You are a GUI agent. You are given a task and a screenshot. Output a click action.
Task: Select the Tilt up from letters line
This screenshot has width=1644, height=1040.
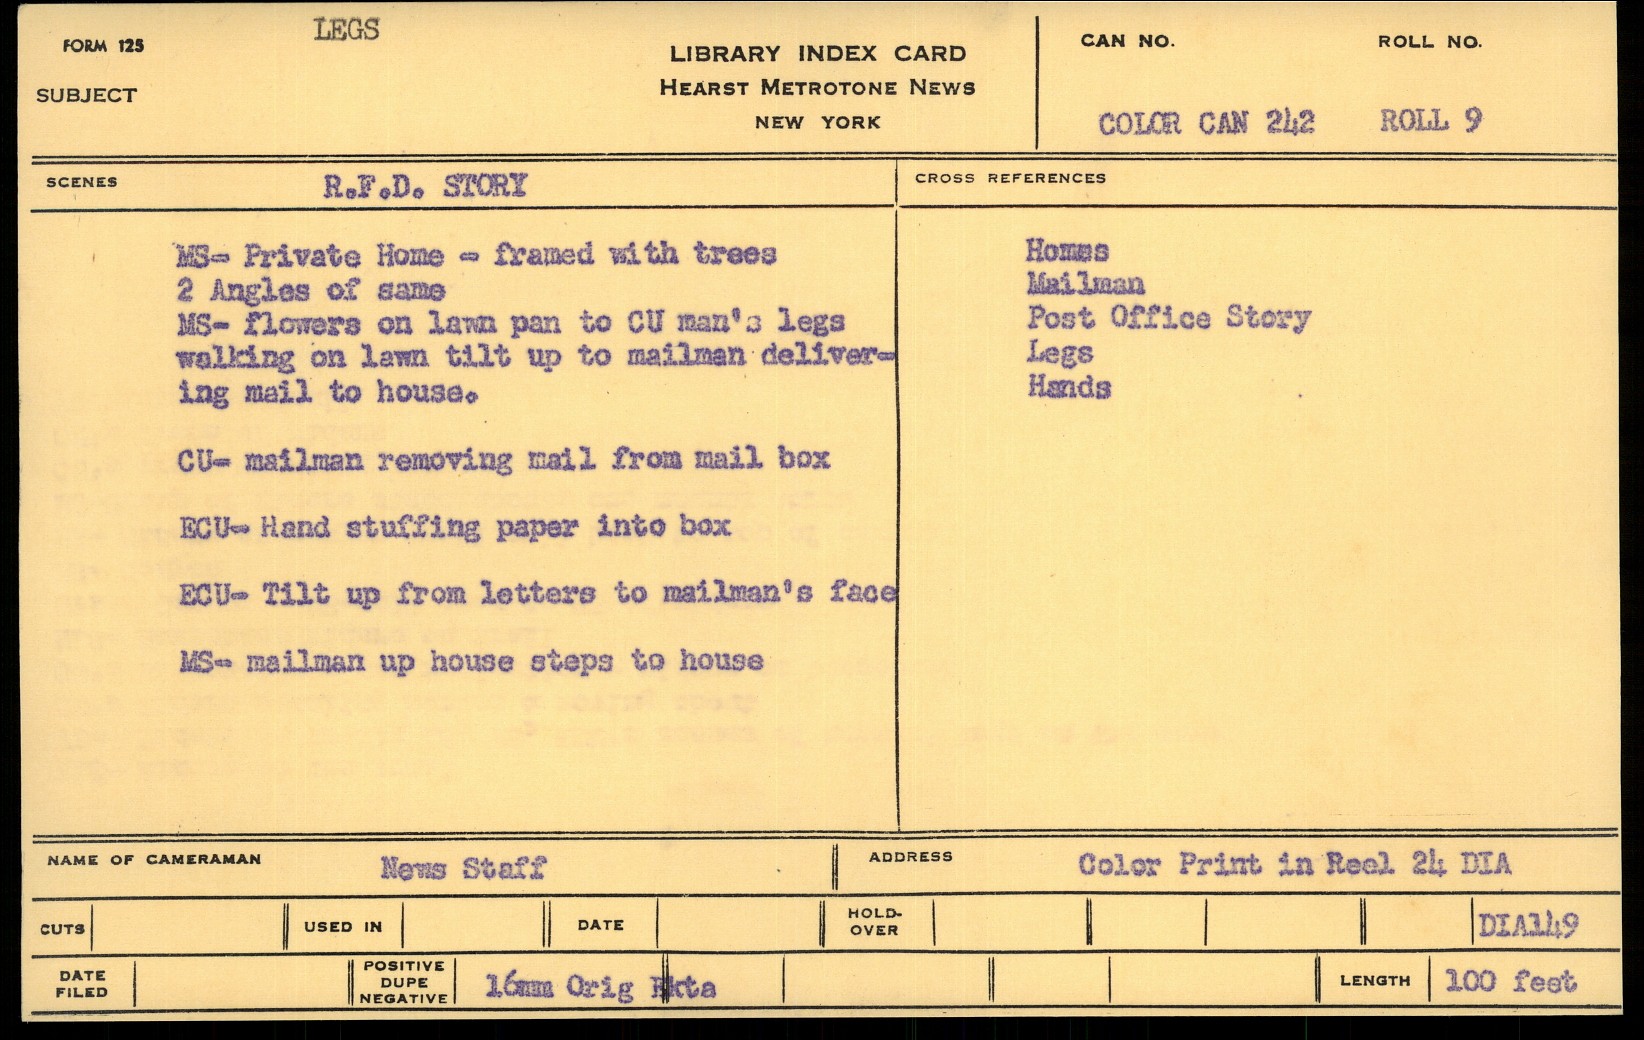tap(537, 594)
